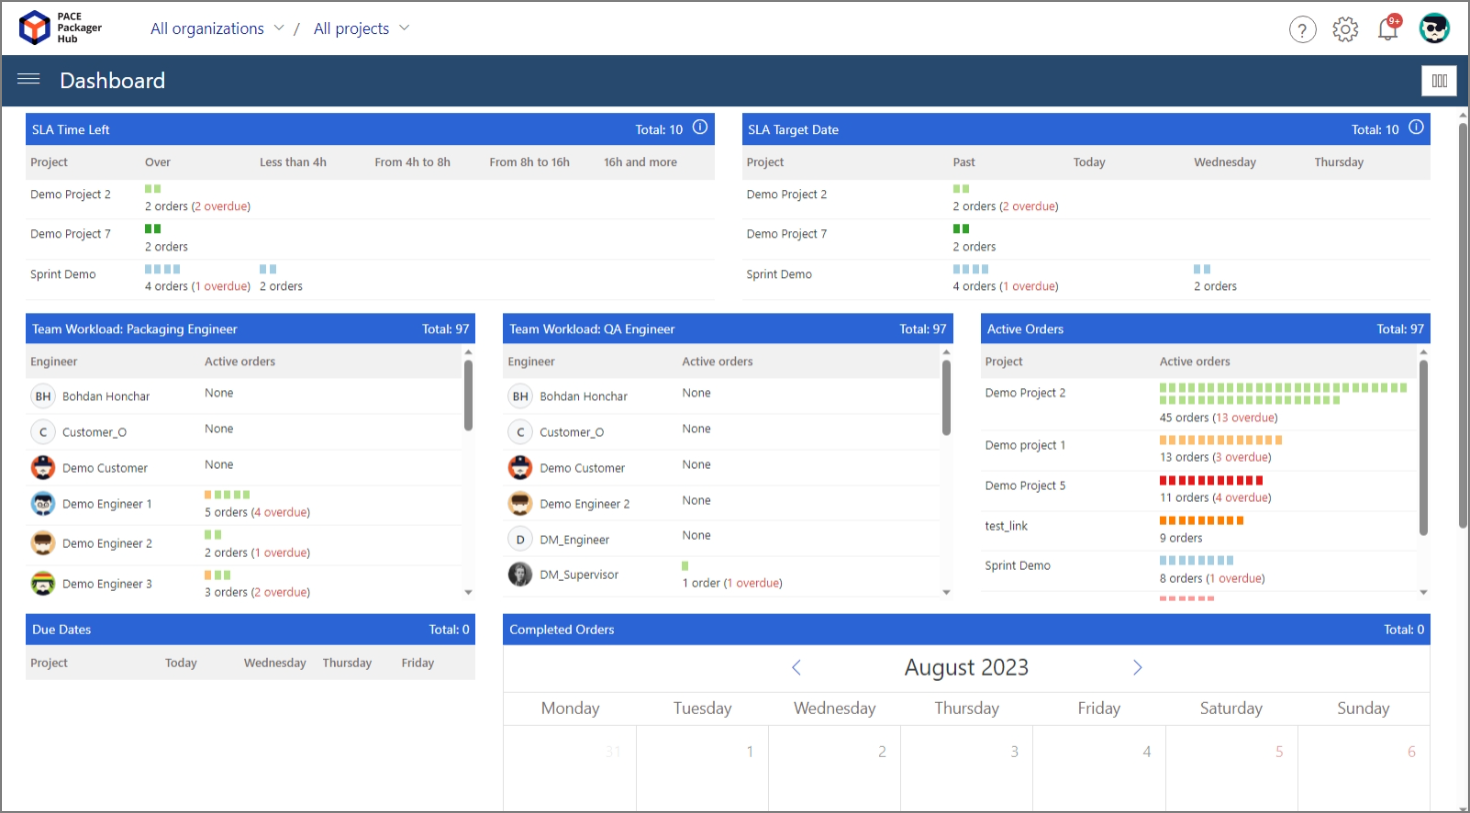
Task: Click the PACE Packager Hub logo
Action: (x=60, y=28)
